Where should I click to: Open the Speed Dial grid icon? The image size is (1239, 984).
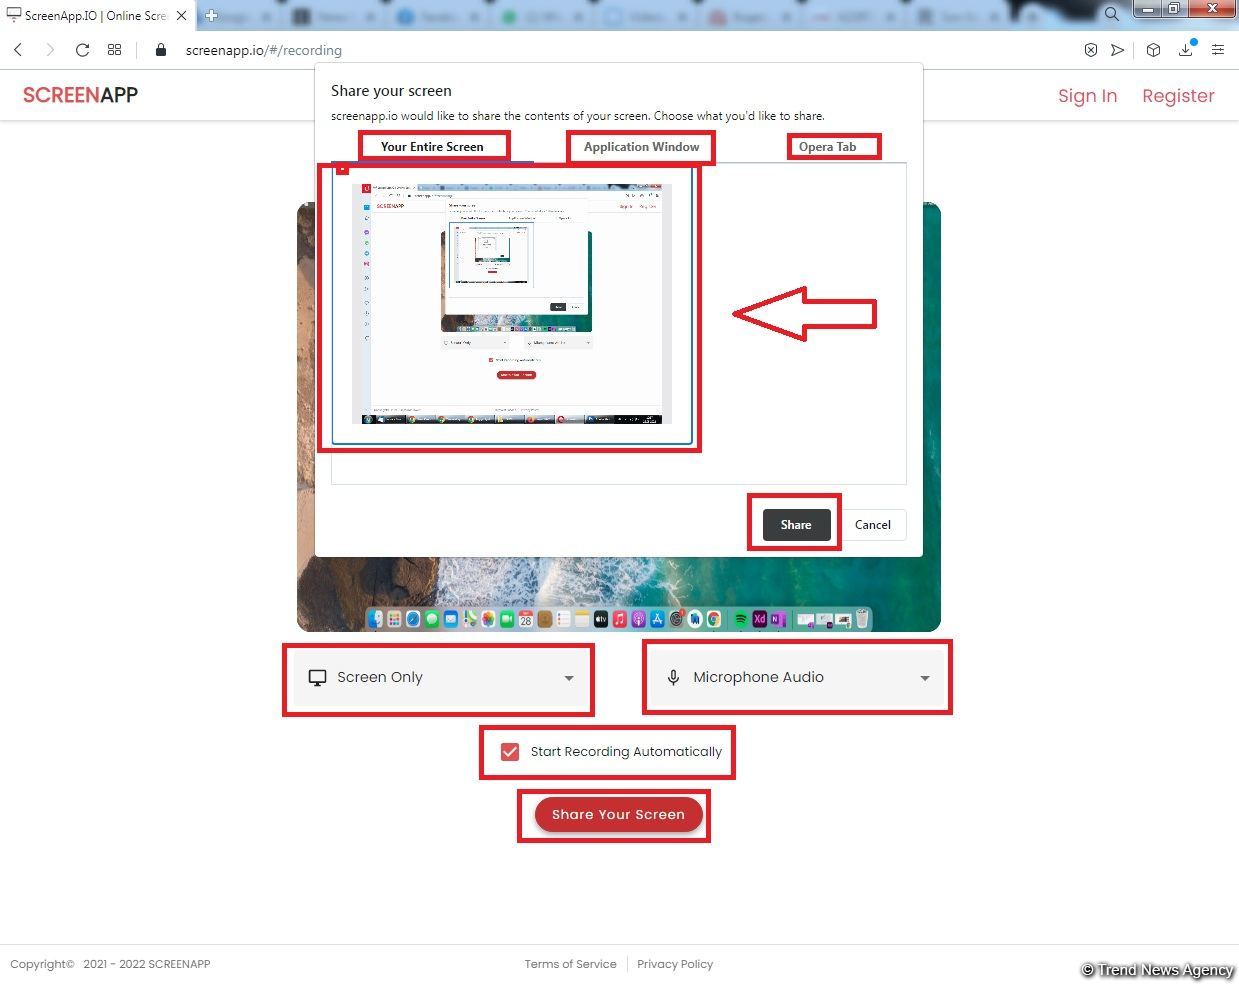click(114, 50)
